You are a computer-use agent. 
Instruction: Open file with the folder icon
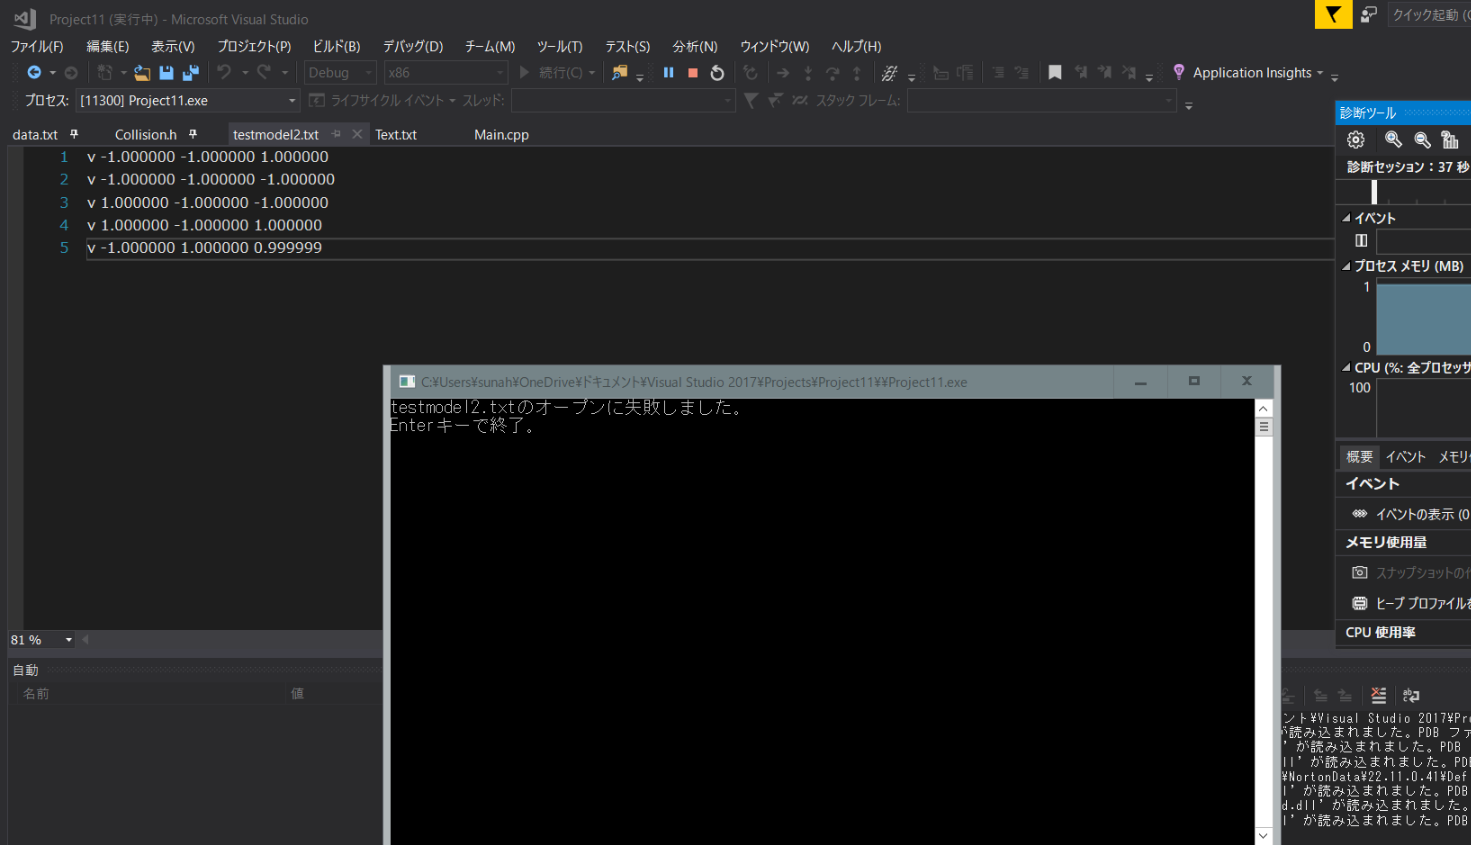click(x=142, y=73)
